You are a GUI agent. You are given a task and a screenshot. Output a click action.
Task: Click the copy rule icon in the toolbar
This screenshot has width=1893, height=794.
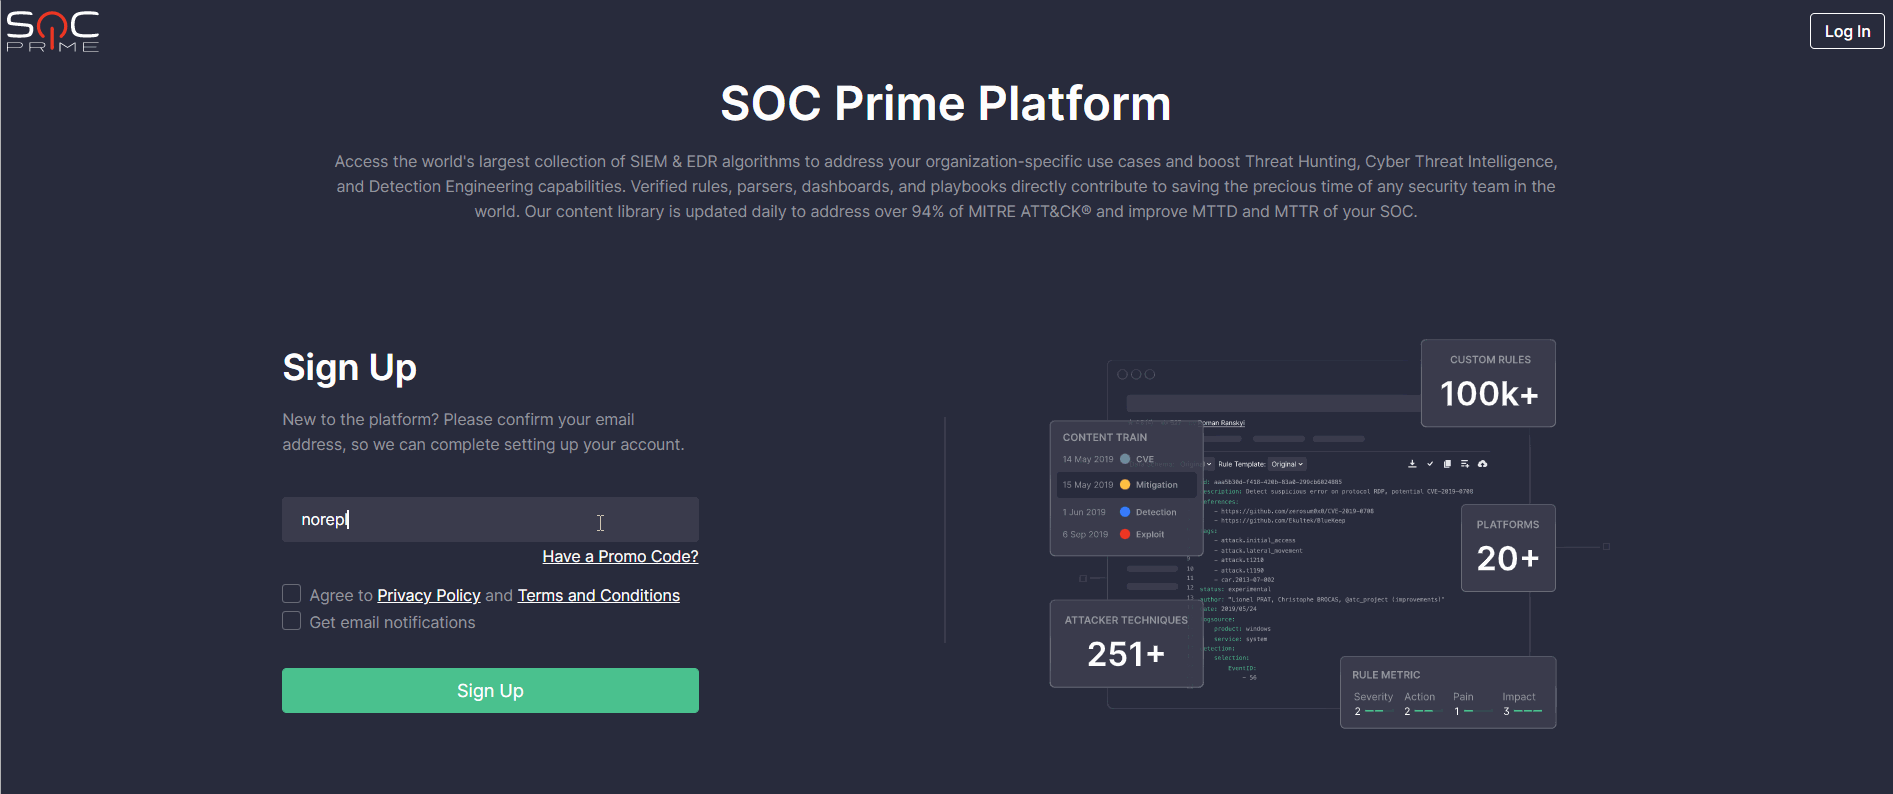(1448, 464)
